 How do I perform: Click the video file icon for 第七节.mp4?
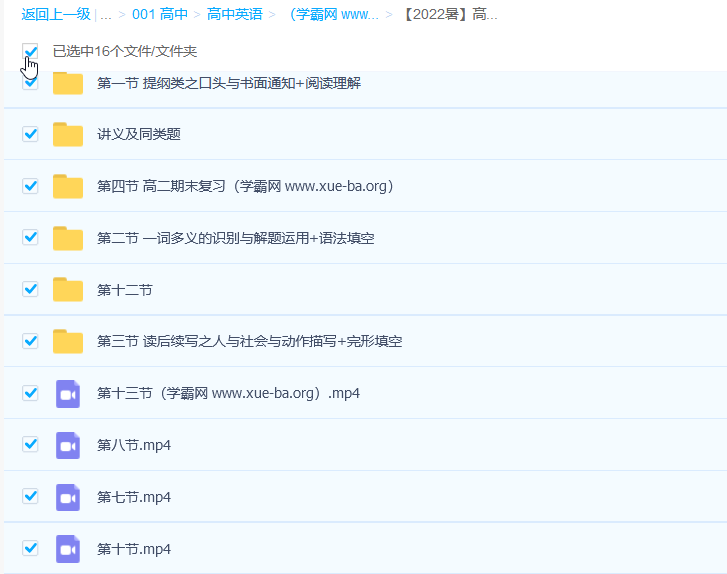tap(68, 497)
